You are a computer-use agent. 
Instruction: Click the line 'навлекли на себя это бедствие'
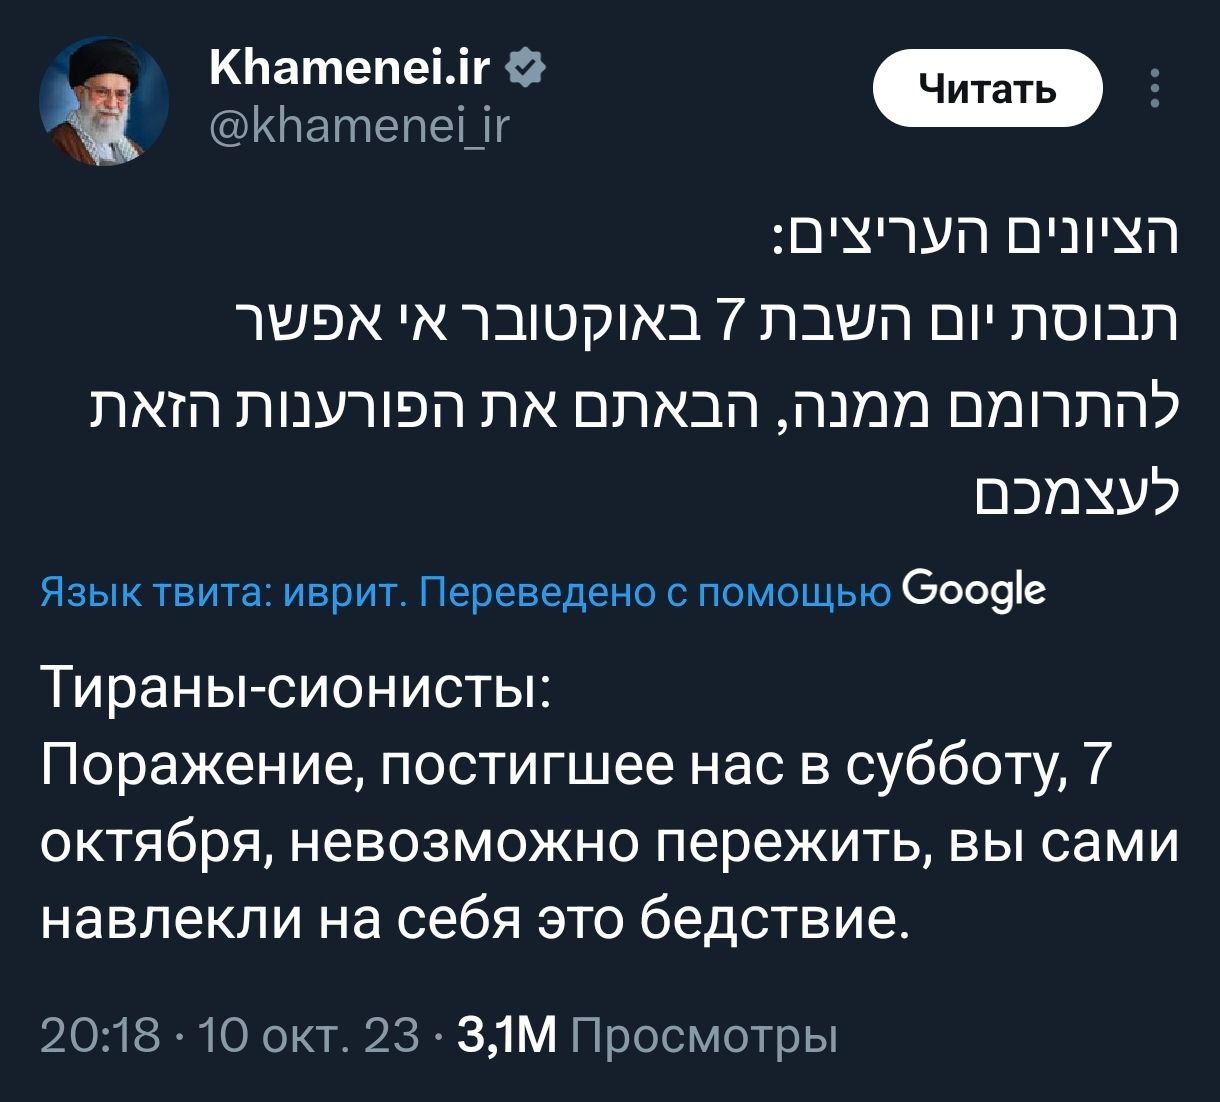pos(476,918)
